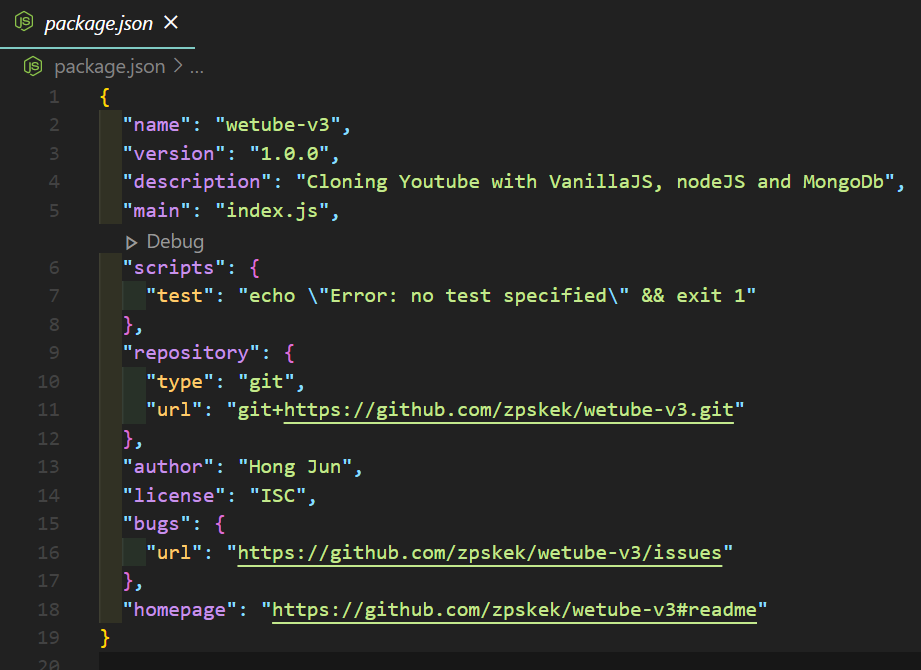
Task: Open the package.json breadcrumb item
Action: [110, 67]
